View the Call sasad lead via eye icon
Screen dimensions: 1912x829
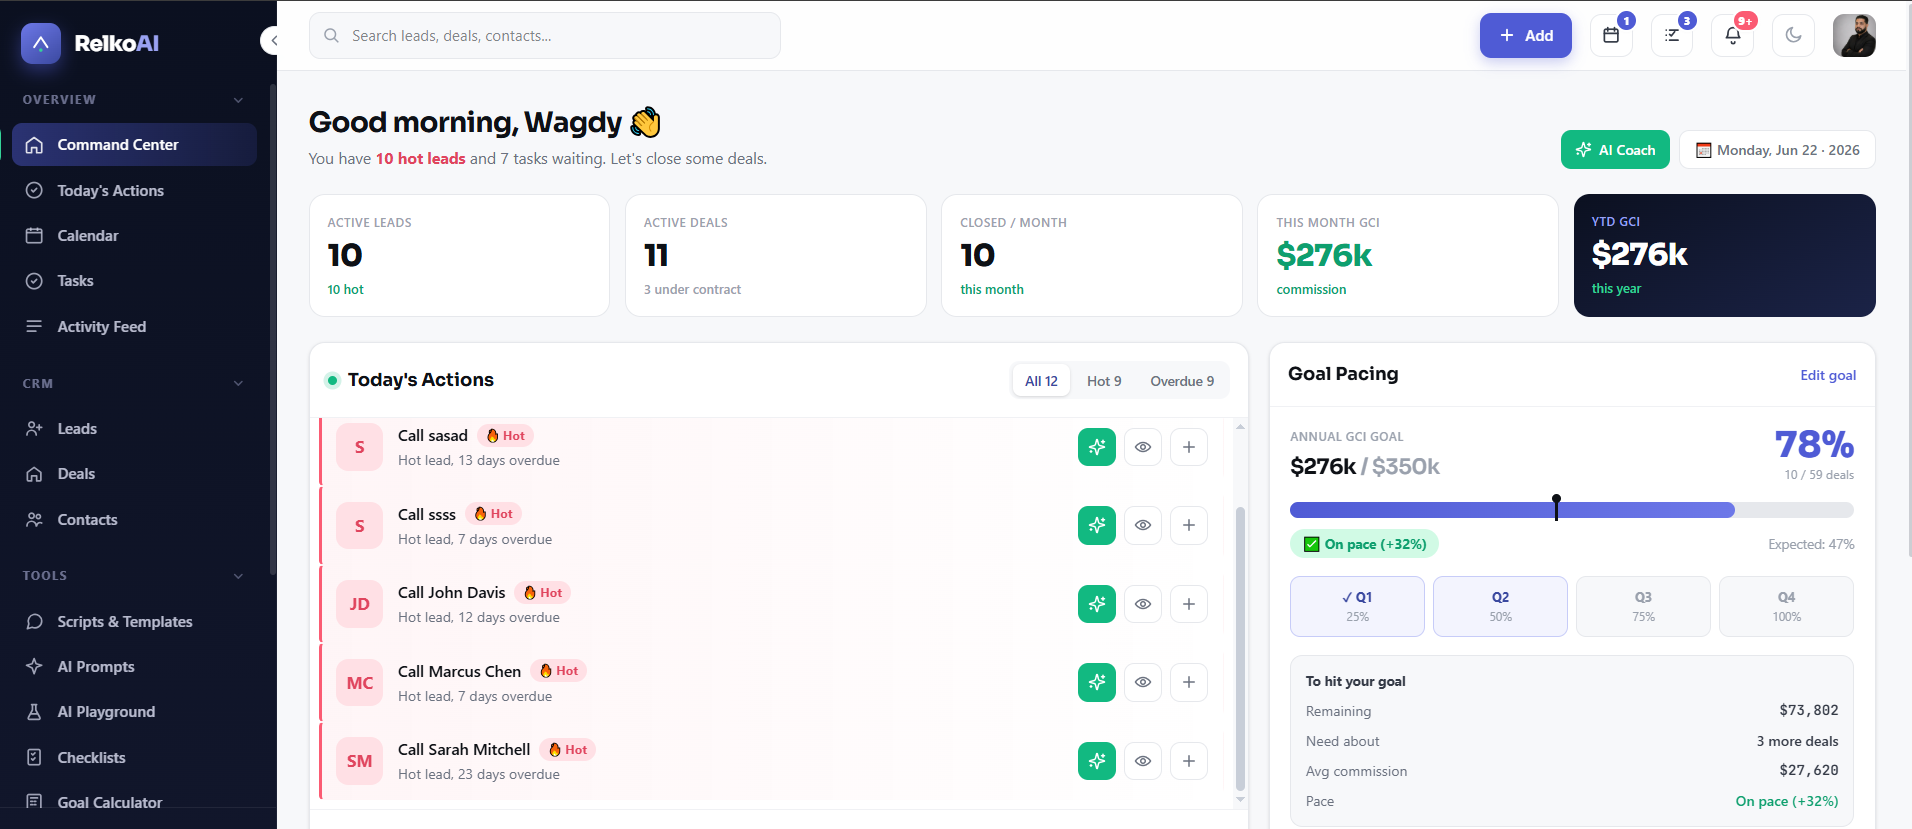pos(1143,447)
